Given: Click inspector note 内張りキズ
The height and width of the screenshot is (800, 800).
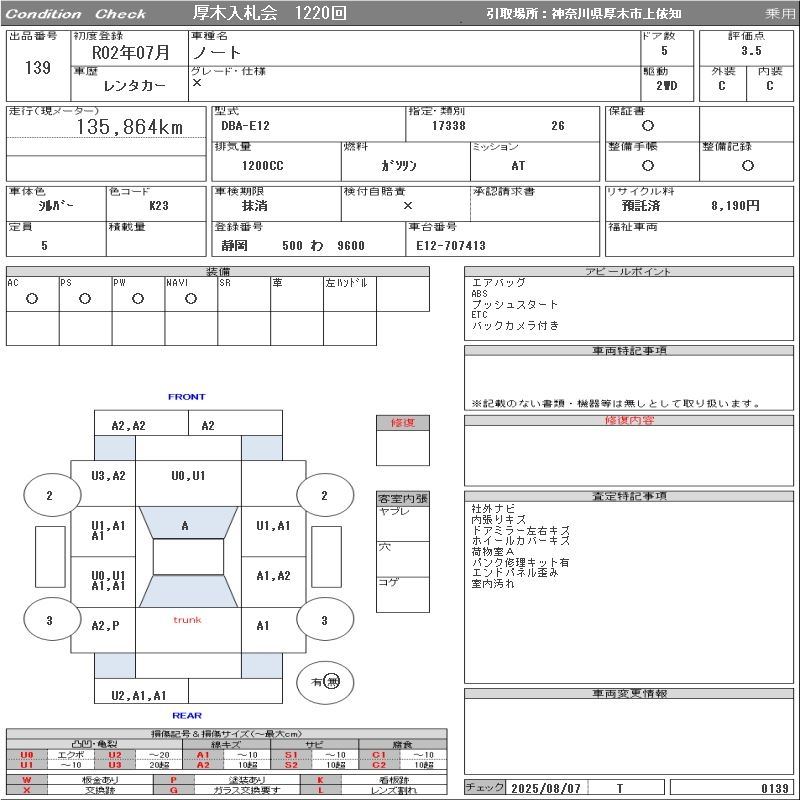Looking at the screenshot, I should pos(499,519).
